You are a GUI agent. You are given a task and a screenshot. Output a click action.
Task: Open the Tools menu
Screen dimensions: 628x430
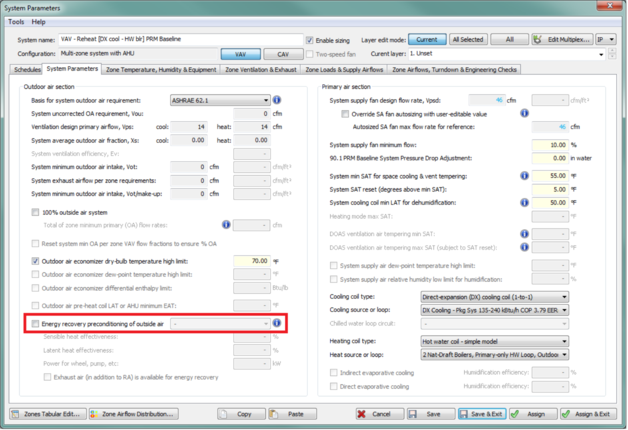16,21
